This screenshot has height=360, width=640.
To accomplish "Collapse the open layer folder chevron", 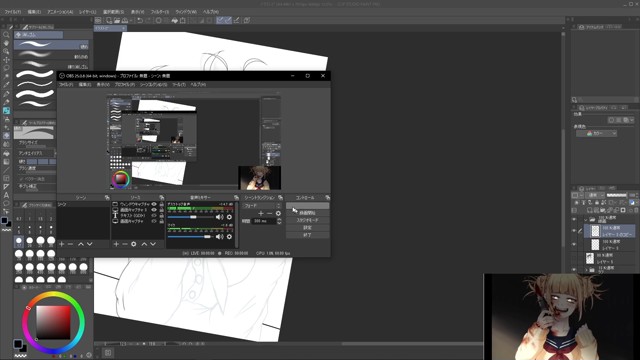I will (x=586, y=220).
